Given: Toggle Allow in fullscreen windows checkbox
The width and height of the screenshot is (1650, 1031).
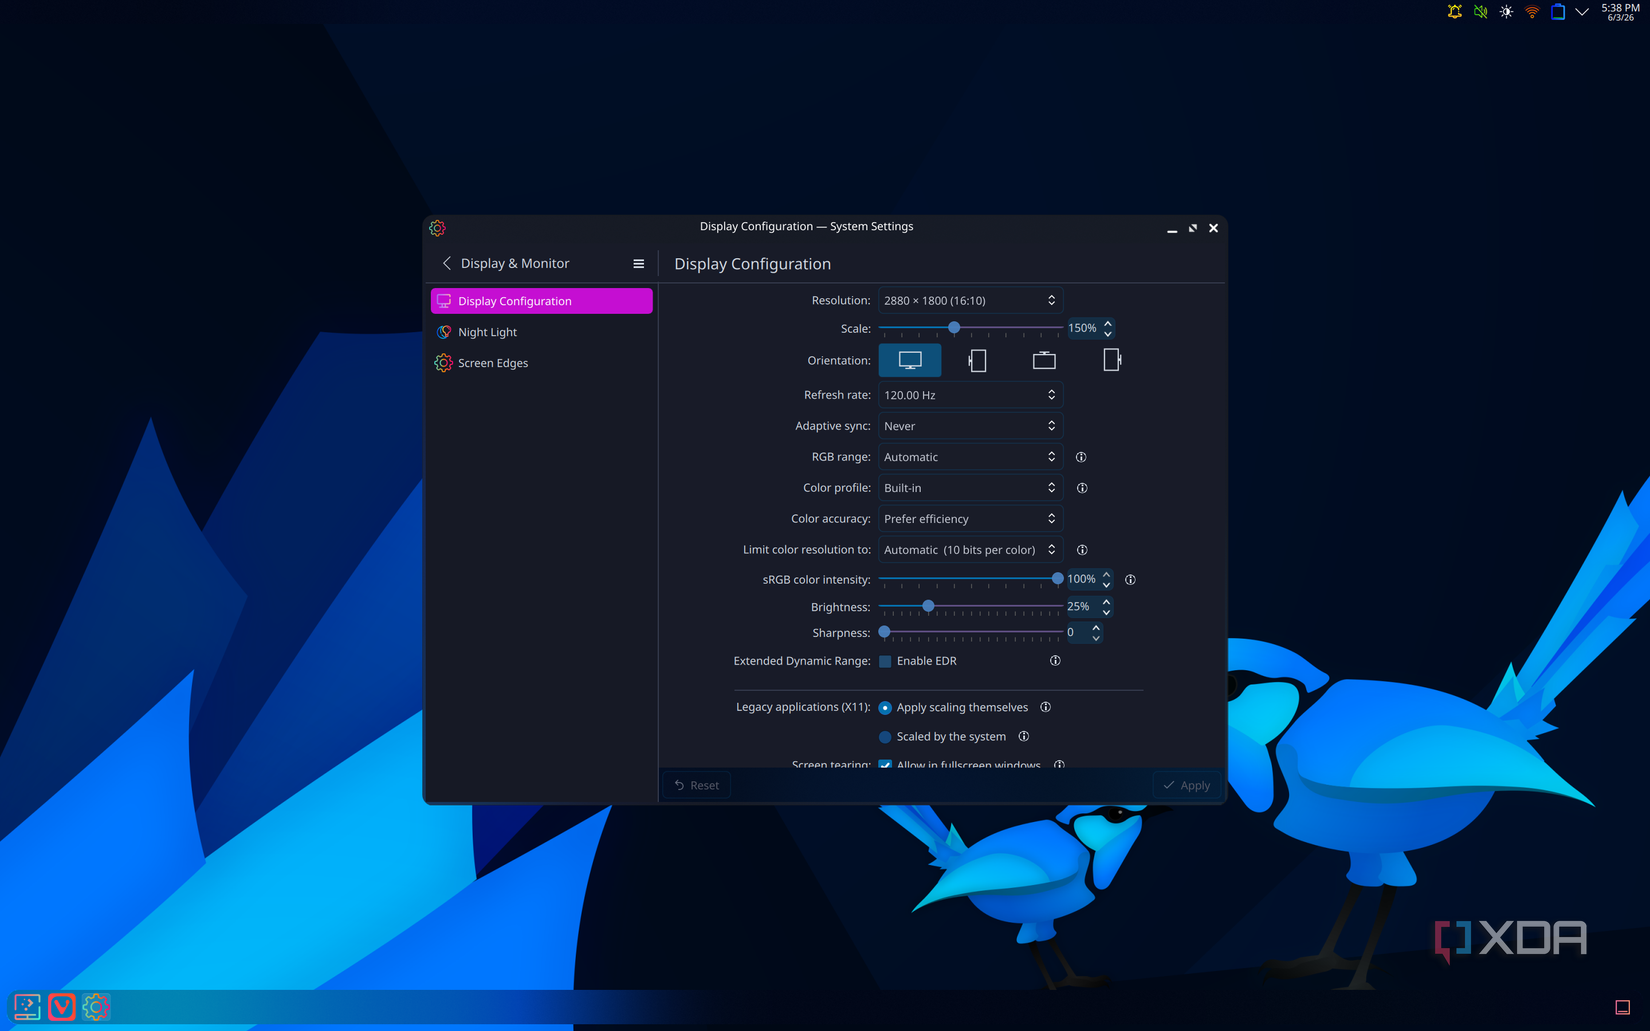Looking at the screenshot, I should 885,765.
